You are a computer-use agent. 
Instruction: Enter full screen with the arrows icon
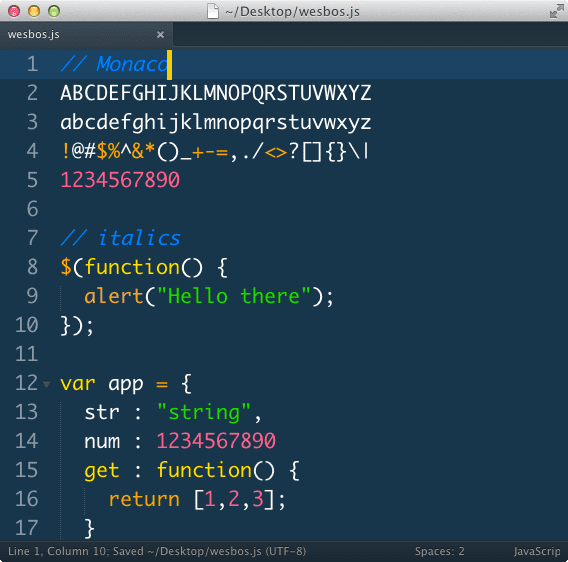(x=556, y=11)
